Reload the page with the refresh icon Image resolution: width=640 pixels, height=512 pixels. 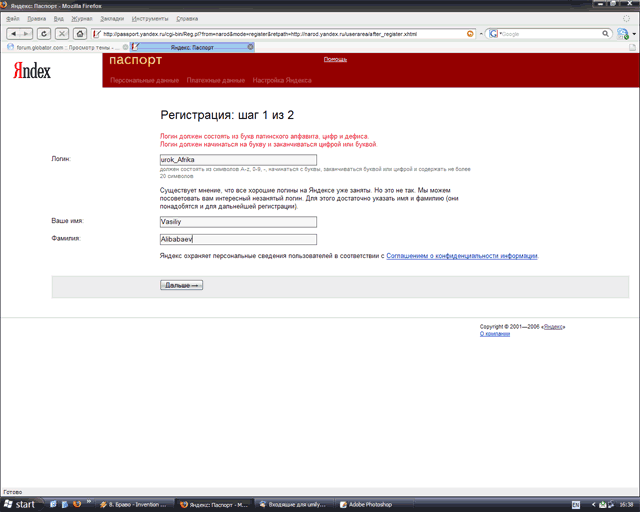click(x=44, y=34)
